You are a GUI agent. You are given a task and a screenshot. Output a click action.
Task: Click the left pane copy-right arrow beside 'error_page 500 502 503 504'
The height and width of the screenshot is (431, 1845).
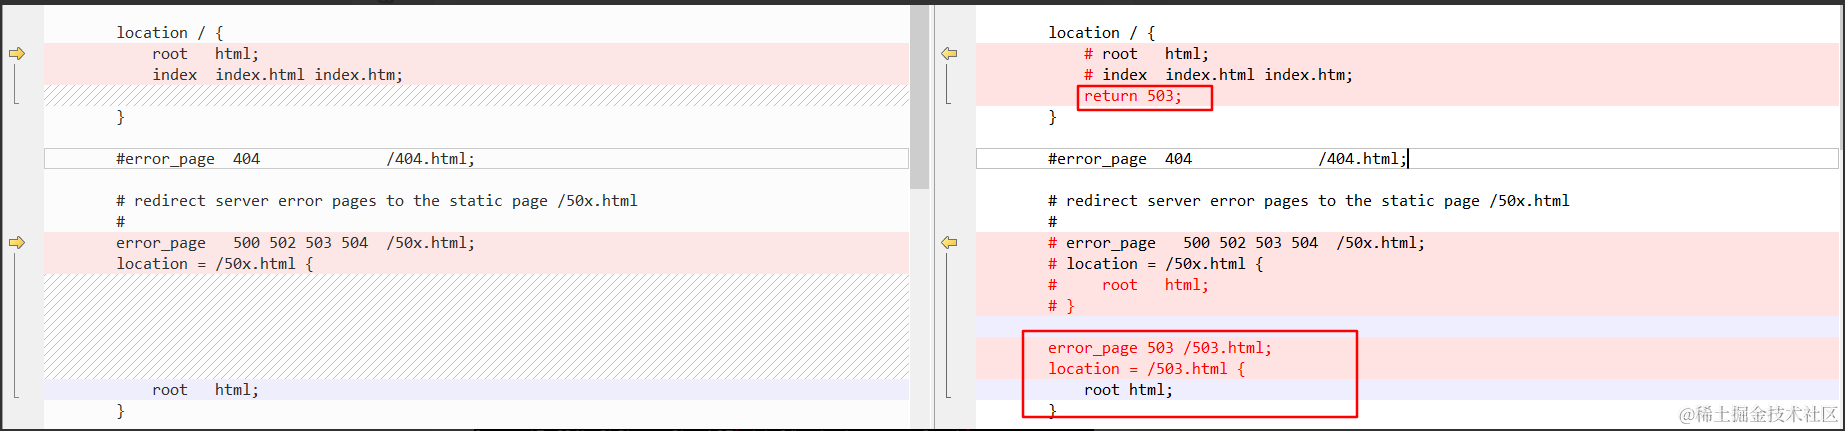(17, 243)
